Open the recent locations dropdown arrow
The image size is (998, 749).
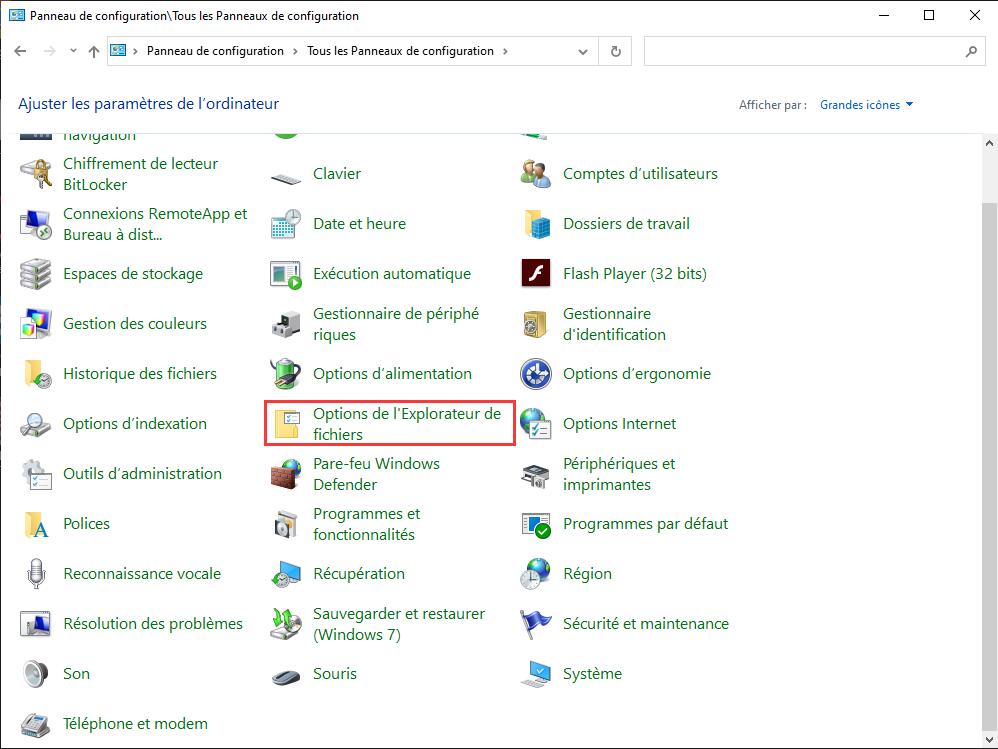pos(73,51)
